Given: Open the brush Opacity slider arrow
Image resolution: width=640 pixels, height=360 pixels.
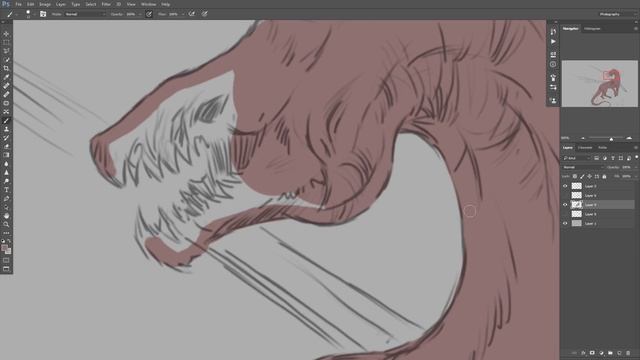Looking at the screenshot, I should pyautogui.click(x=140, y=14).
